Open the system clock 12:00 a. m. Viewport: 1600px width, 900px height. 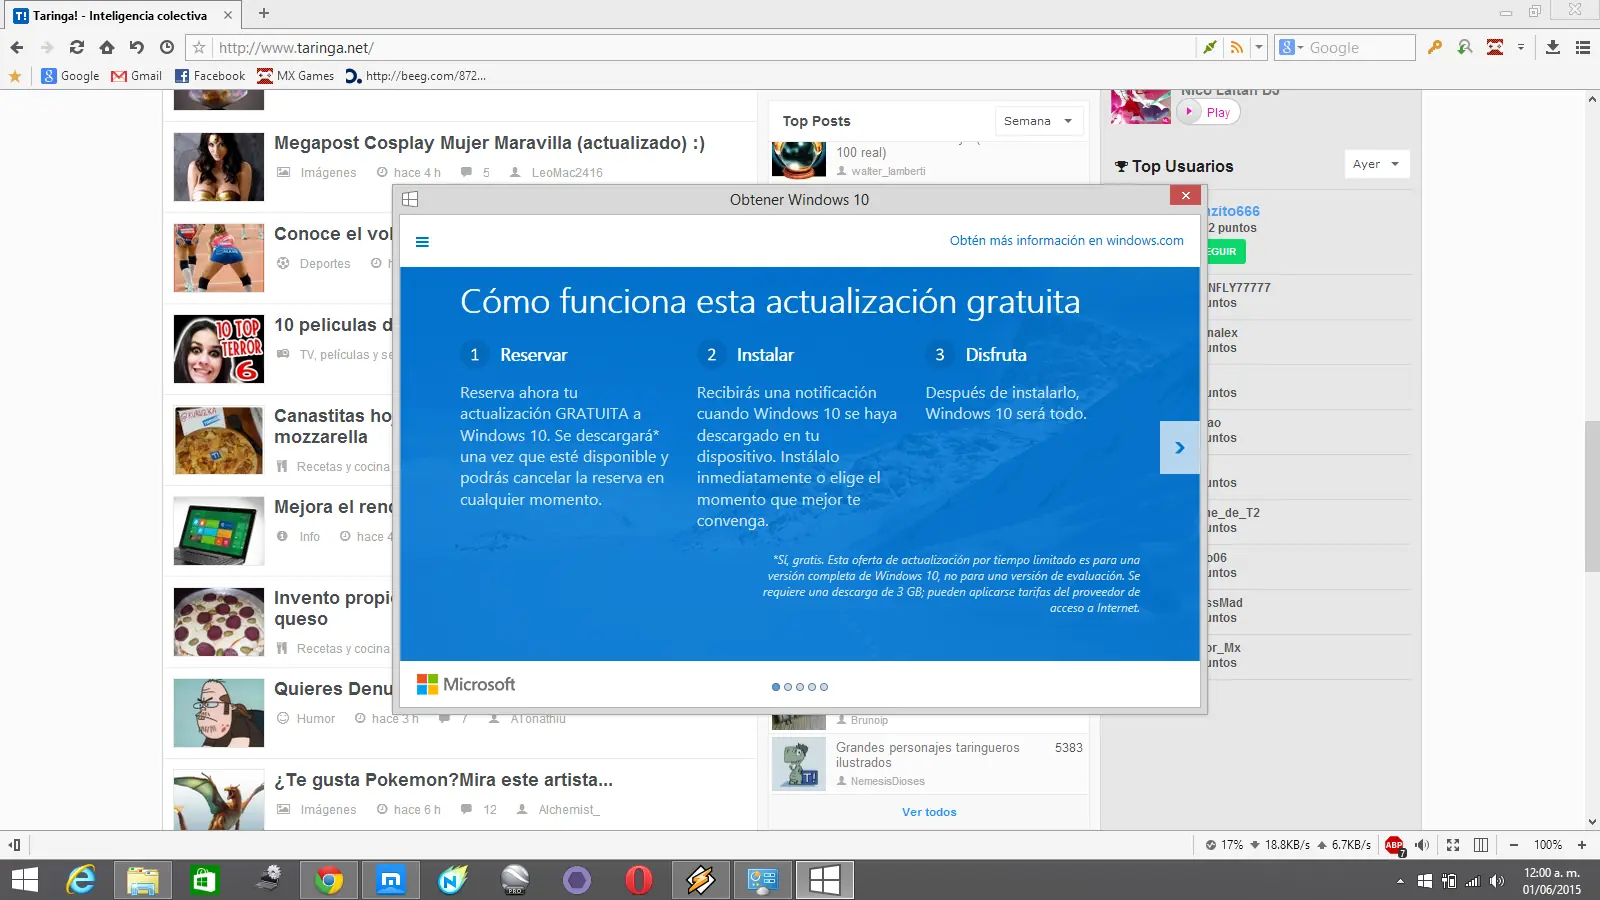pos(1552,881)
